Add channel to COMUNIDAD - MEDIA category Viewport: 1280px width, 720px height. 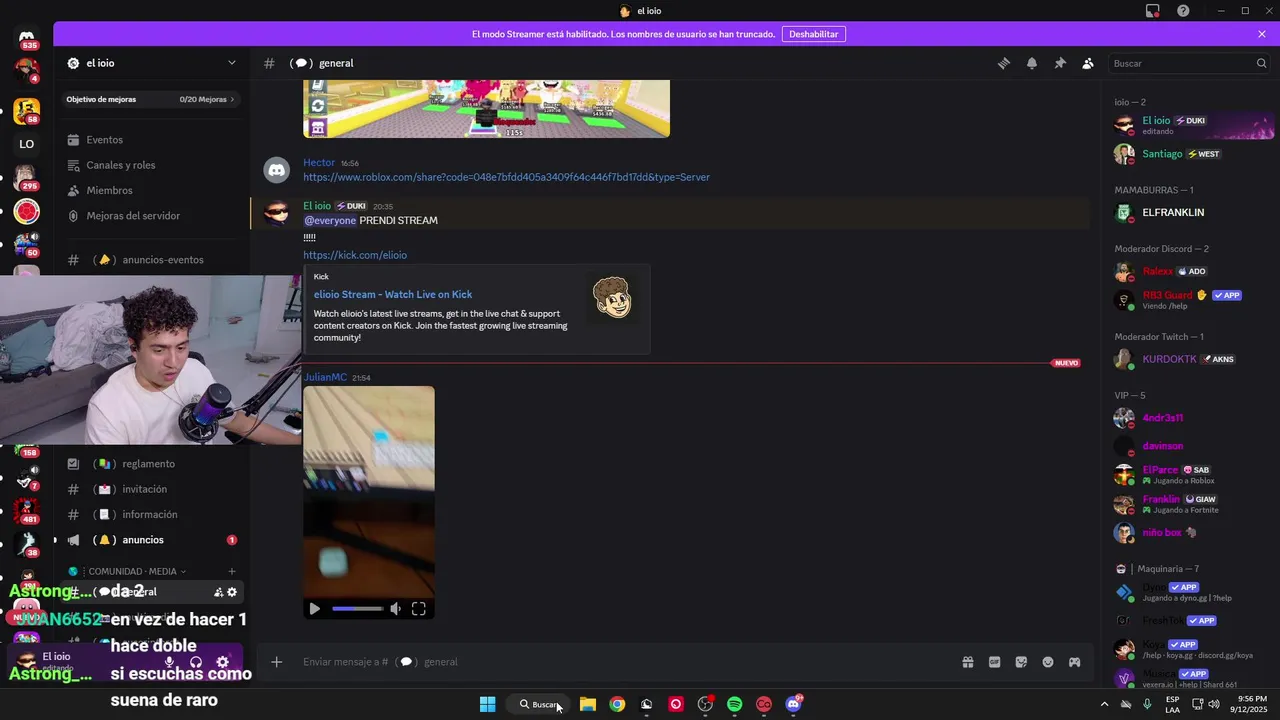(232, 571)
